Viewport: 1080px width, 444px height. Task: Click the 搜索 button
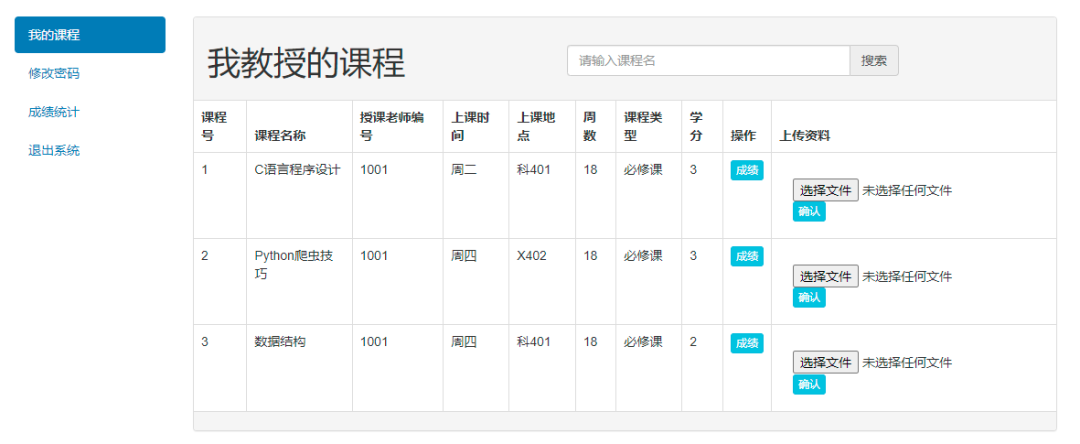(874, 61)
